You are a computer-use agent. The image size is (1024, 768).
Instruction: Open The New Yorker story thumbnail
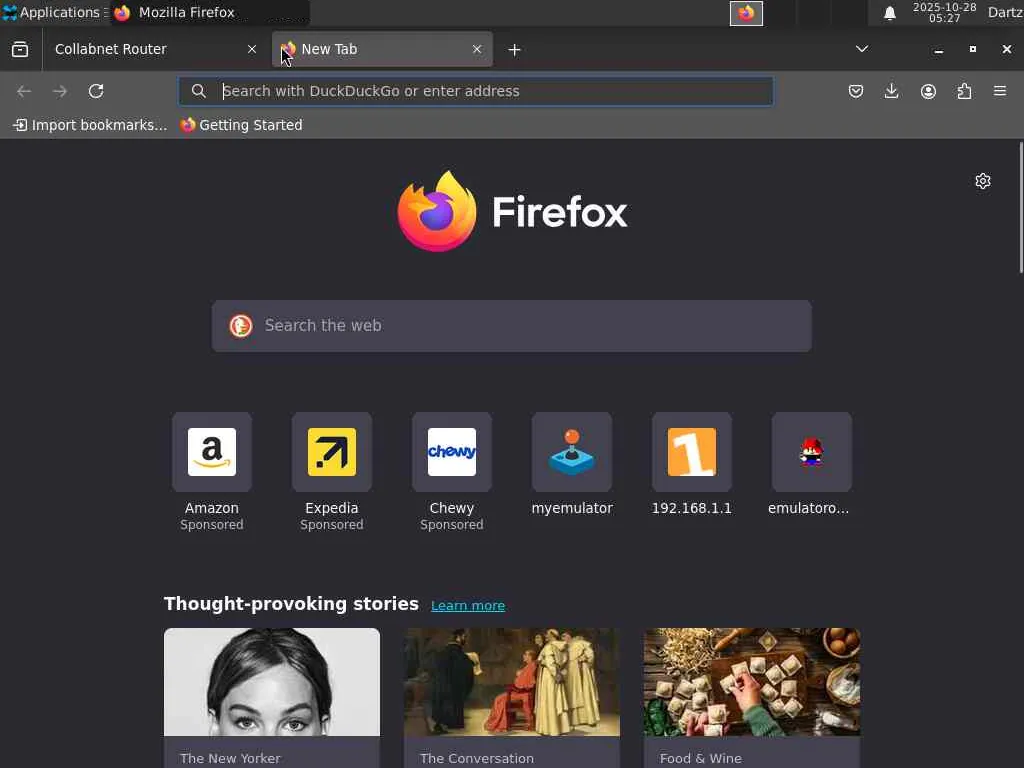tap(272, 682)
